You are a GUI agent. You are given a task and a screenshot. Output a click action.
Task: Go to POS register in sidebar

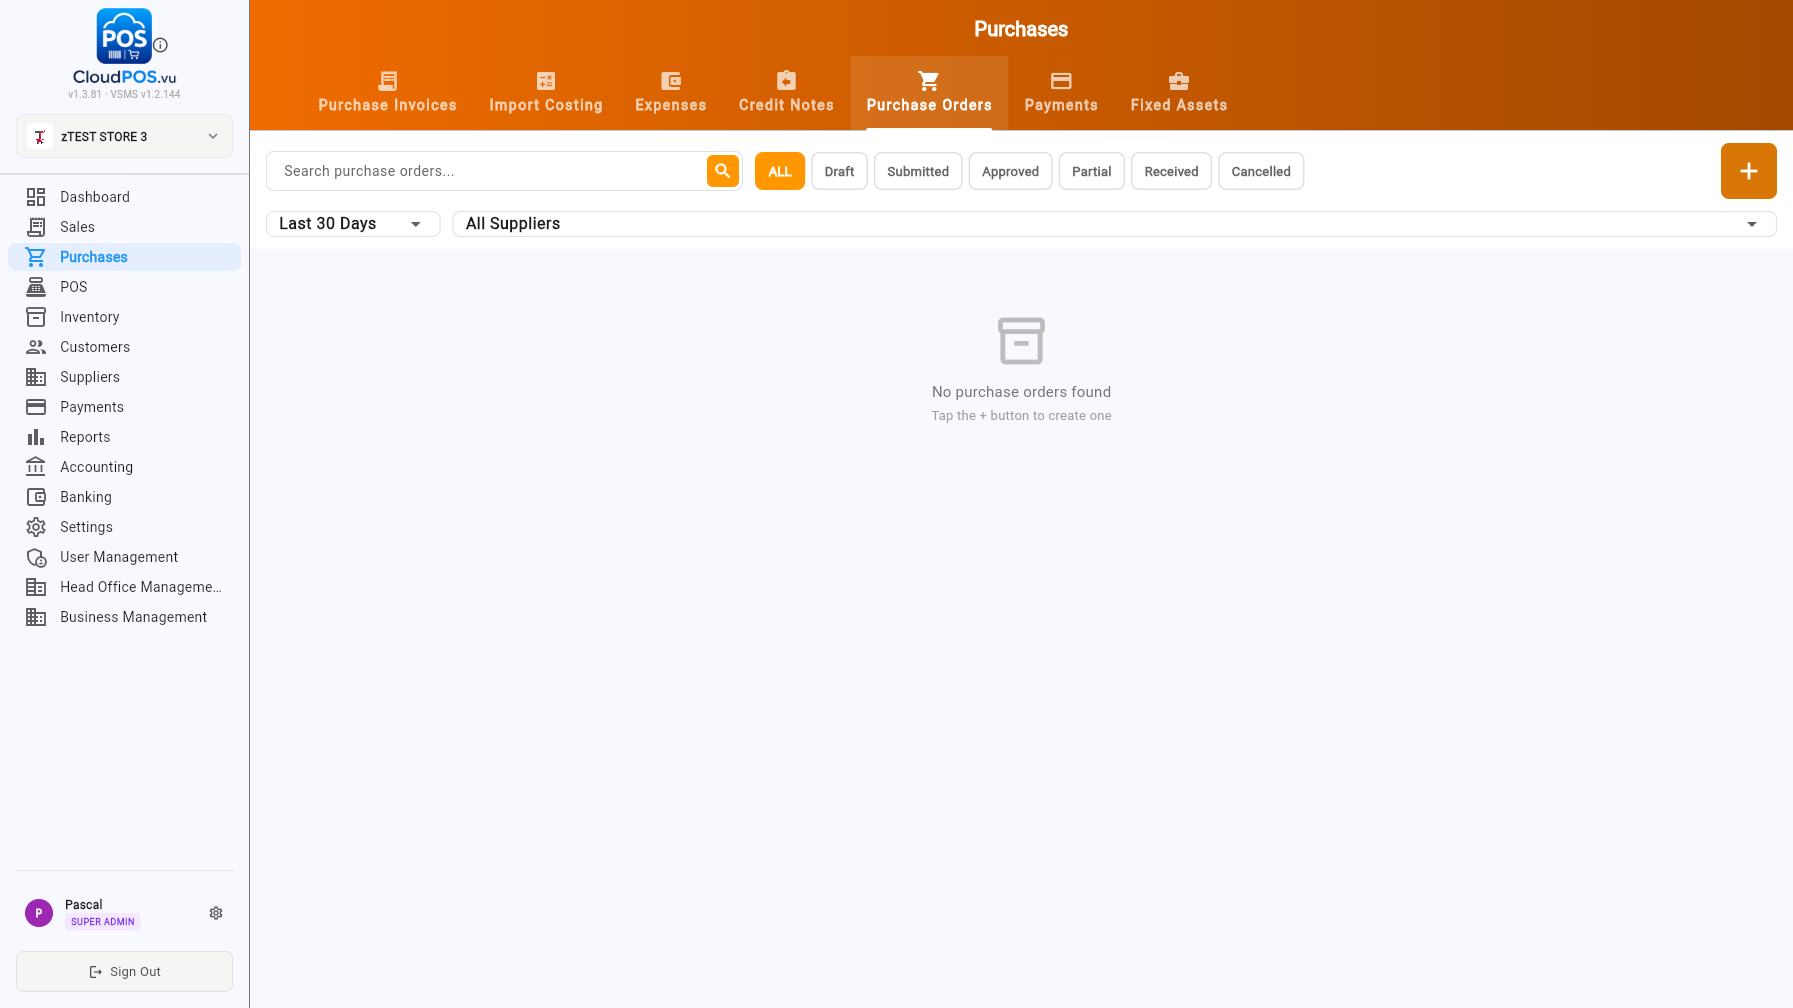pos(124,287)
